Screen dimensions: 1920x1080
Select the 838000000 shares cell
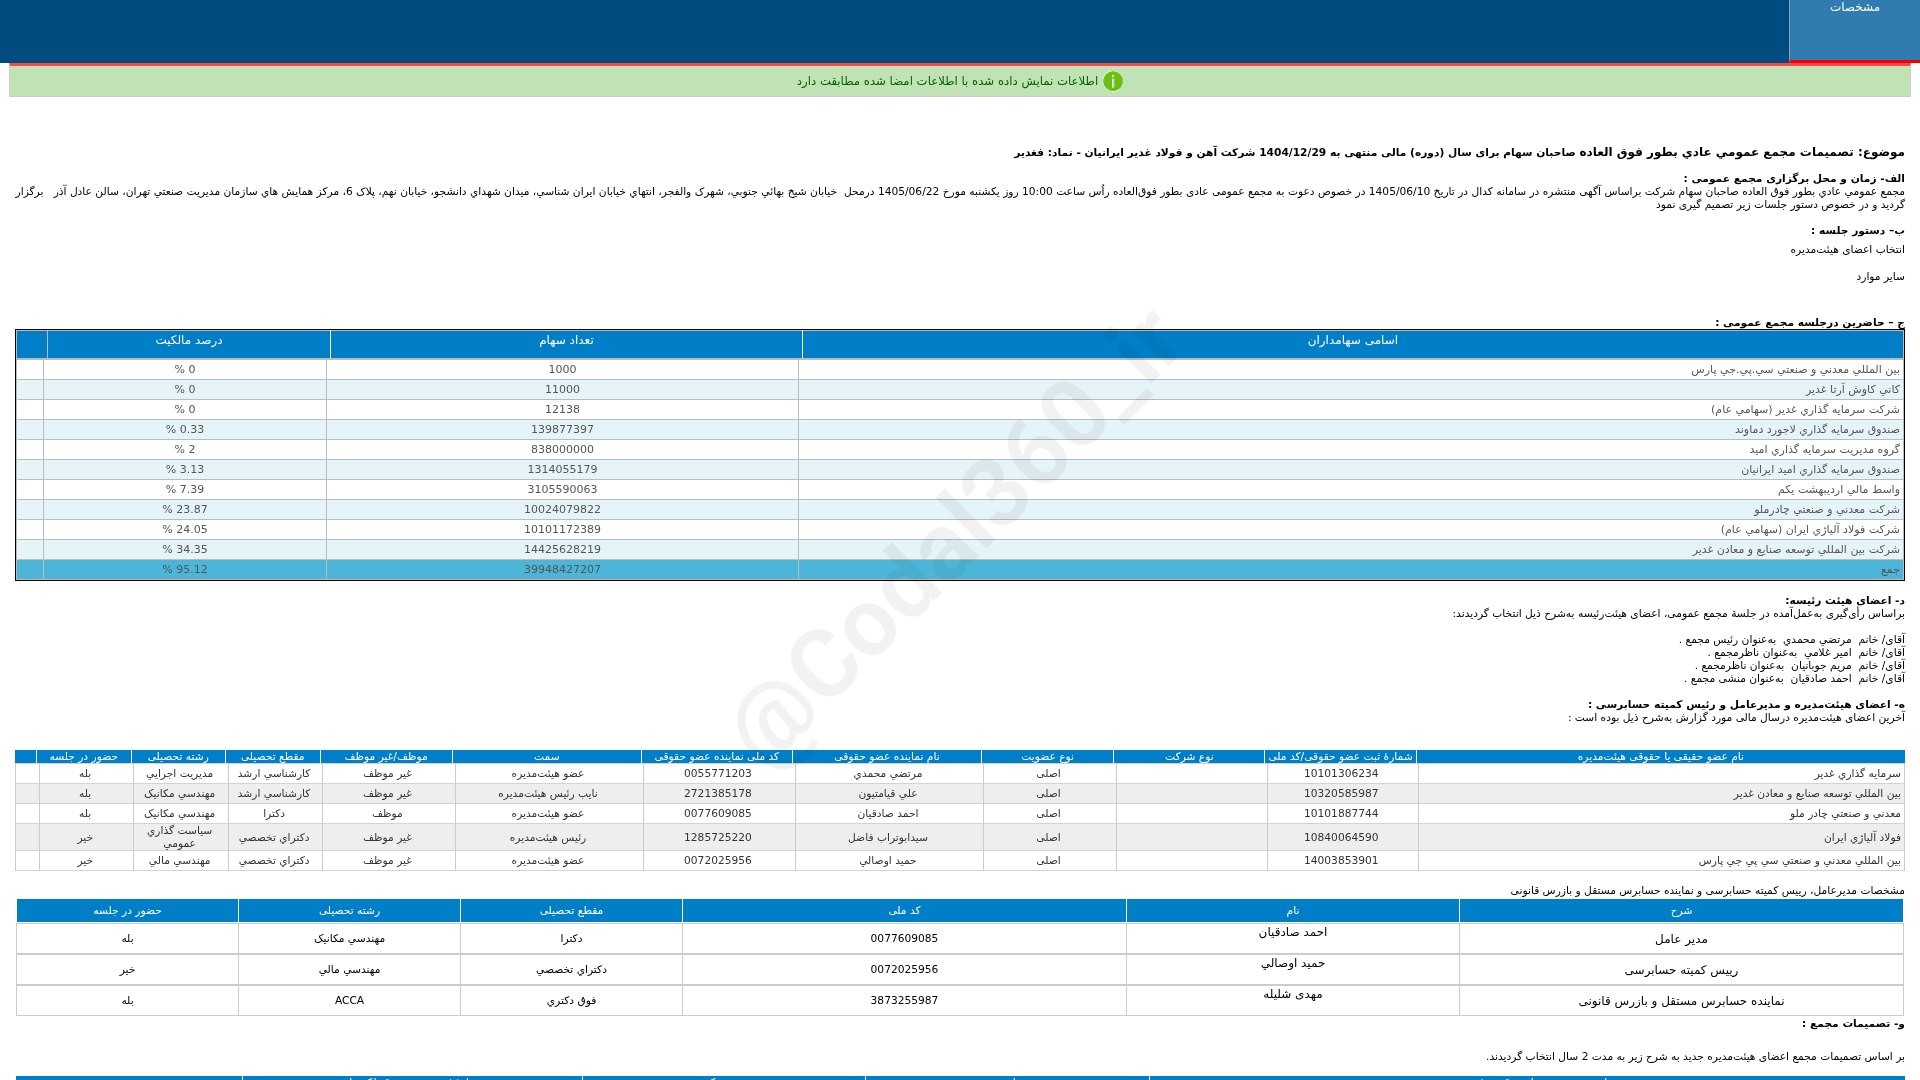(562, 449)
